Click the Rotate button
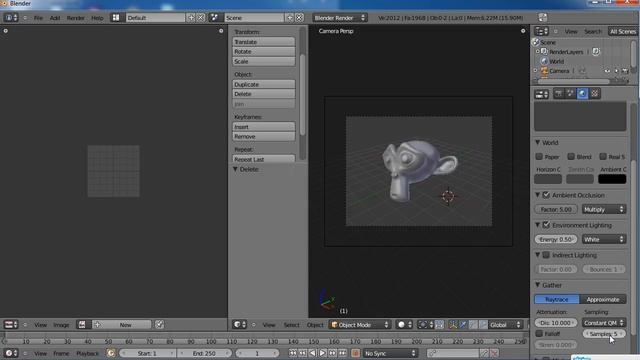640x360 pixels. 264,52
